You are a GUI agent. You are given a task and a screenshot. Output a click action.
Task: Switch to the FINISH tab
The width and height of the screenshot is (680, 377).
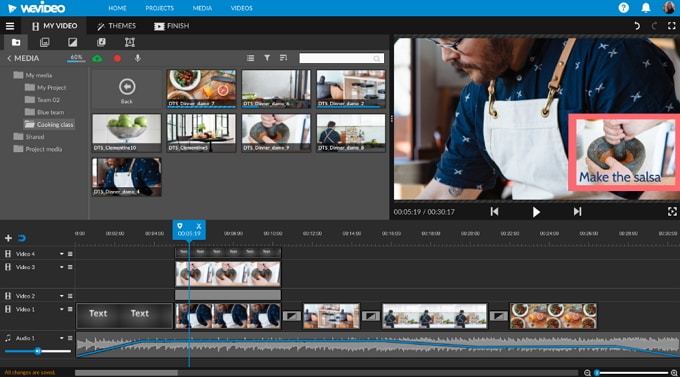pyautogui.click(x=172, y=26)
